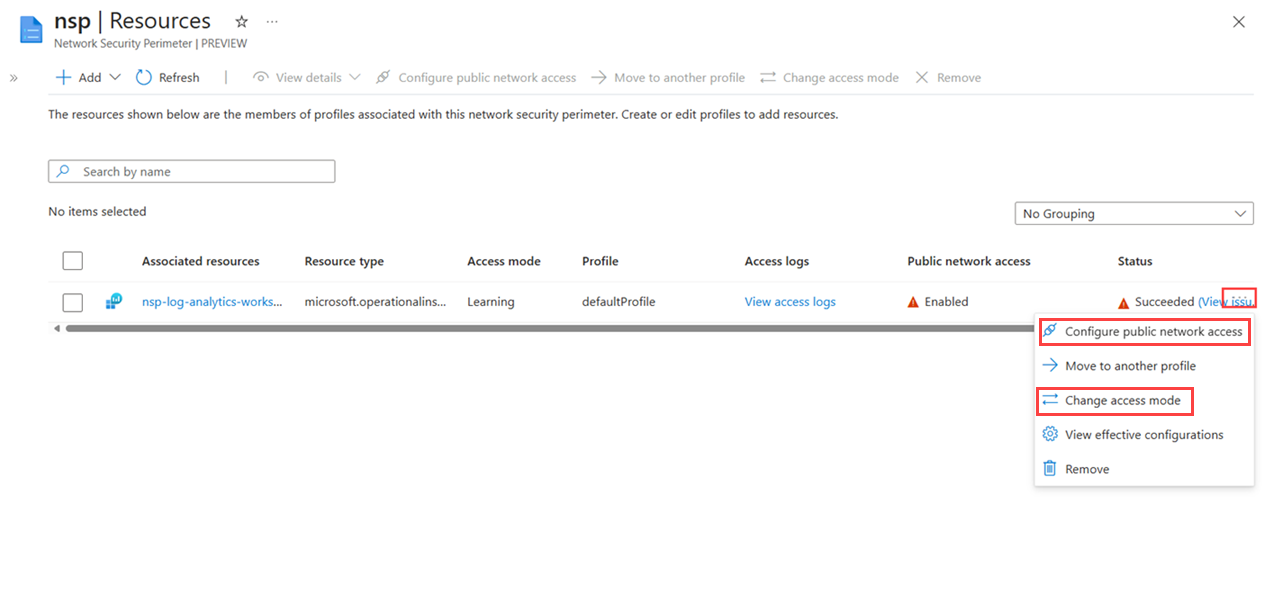Expand the left navigation chevrons
The height and width of the screenshot is (611, 1273).
13,78
